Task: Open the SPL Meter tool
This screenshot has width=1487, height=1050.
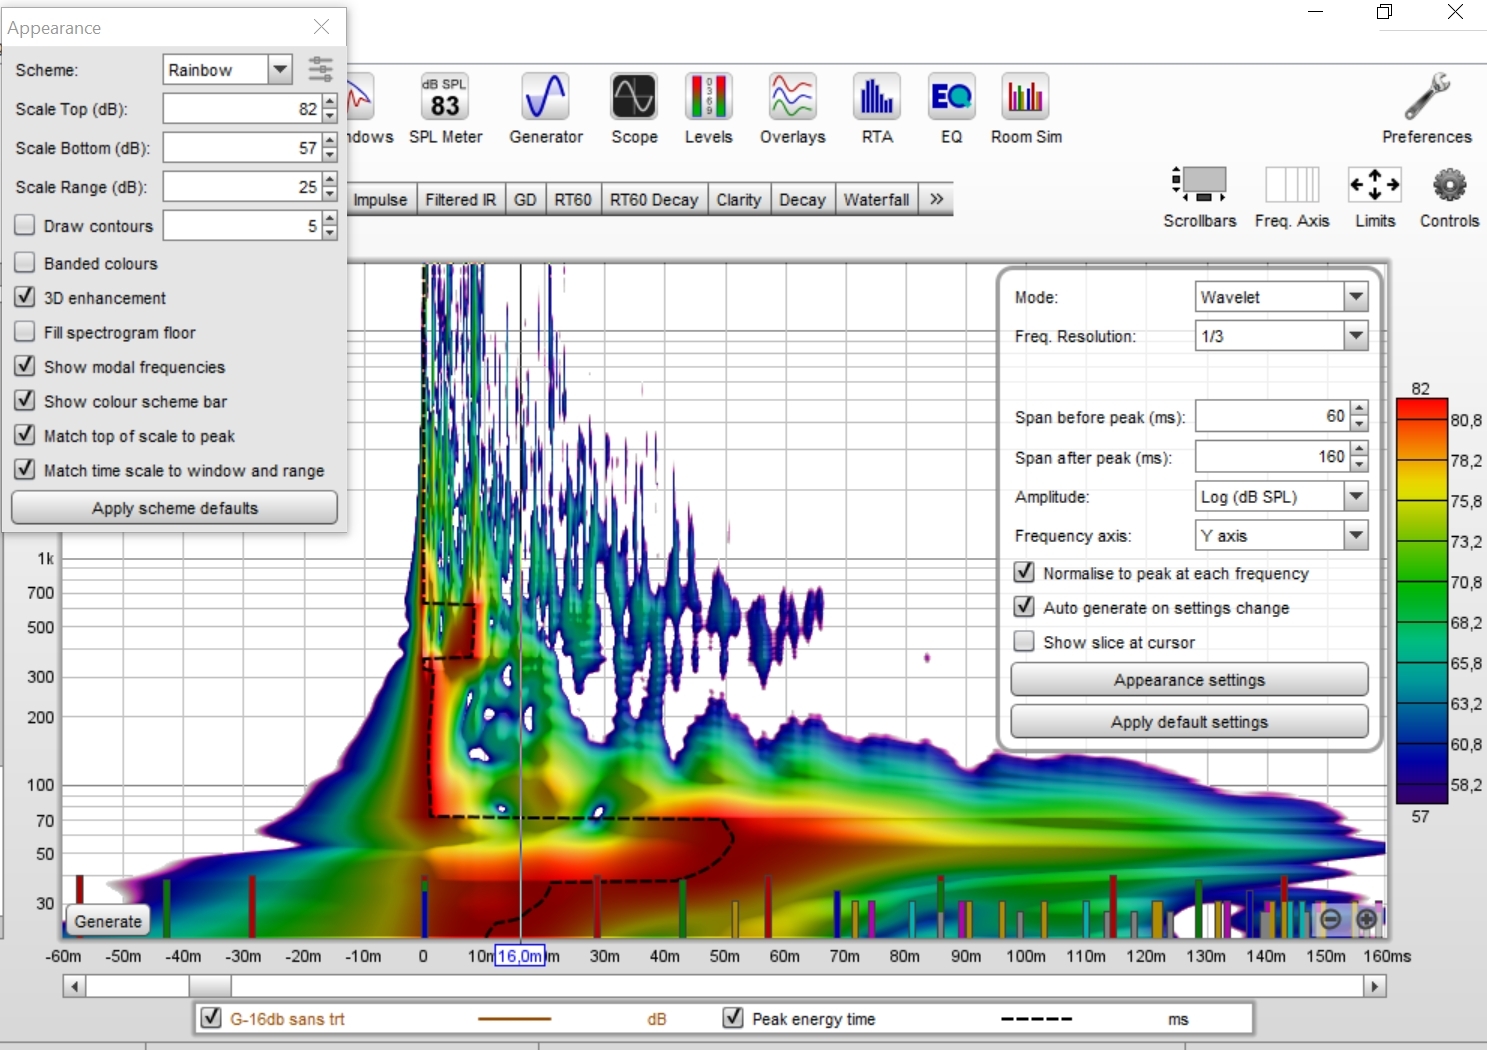Action: (445, 108)
